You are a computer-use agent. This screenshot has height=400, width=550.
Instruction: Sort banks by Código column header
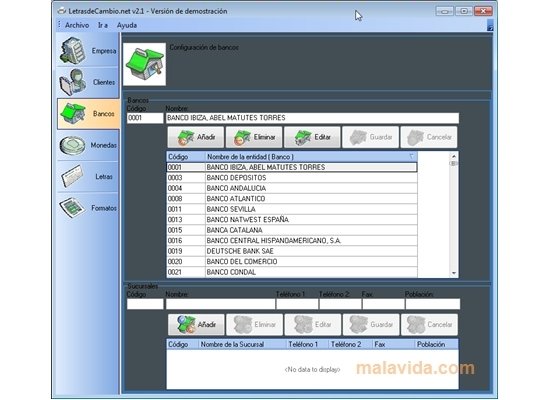pyautogui.click(x=186, y=157)
